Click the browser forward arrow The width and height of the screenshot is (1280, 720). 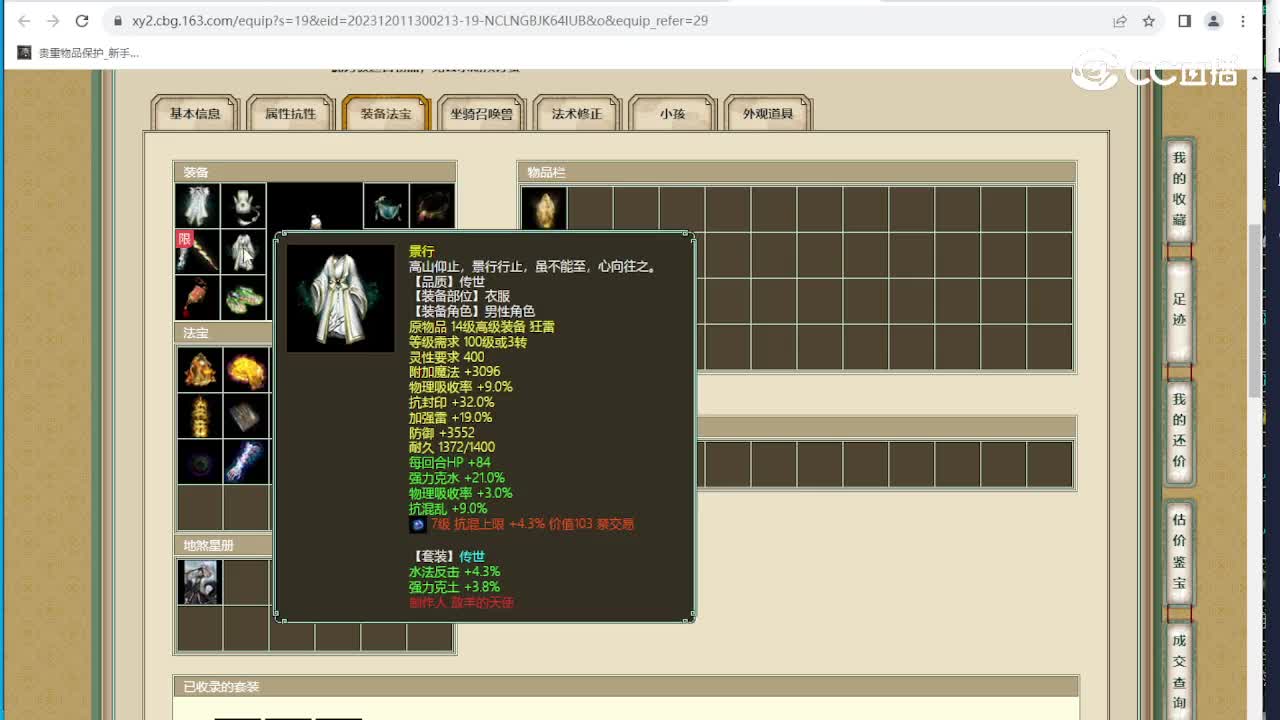pyautogui.click(x=53, y=21)
